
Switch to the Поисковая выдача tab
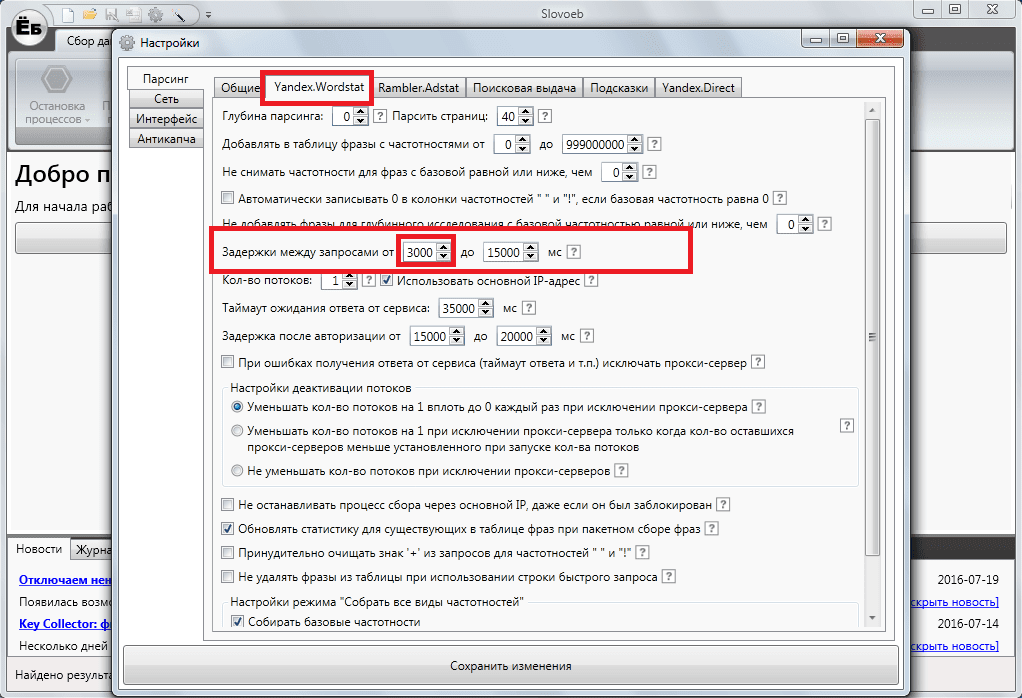point(524,87)
